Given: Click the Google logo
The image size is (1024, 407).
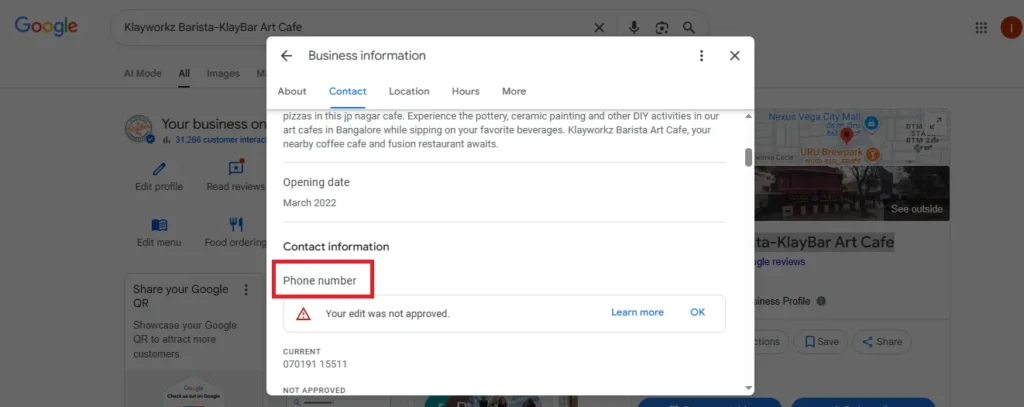Looking at the screenshot, I should click(x=46, y=27).
